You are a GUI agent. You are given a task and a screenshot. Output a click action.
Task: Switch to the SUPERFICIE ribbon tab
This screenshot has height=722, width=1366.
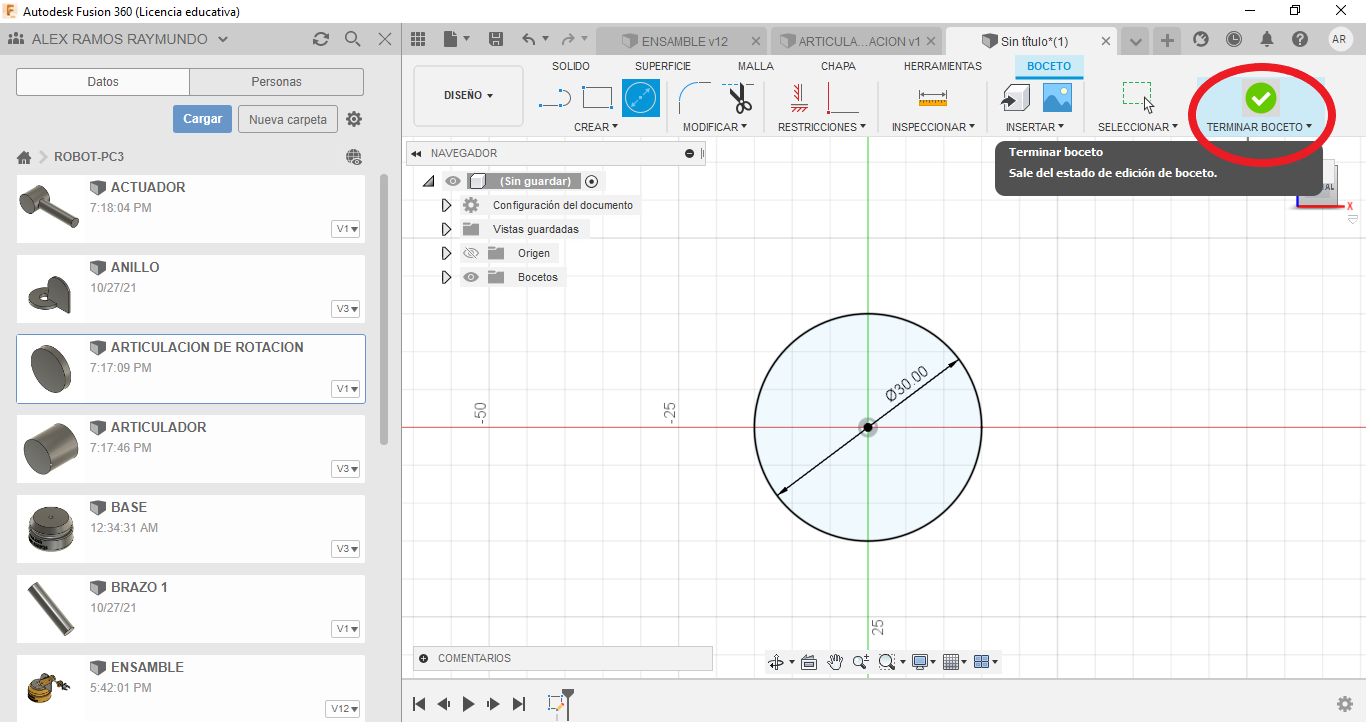(x=662, y=66)
